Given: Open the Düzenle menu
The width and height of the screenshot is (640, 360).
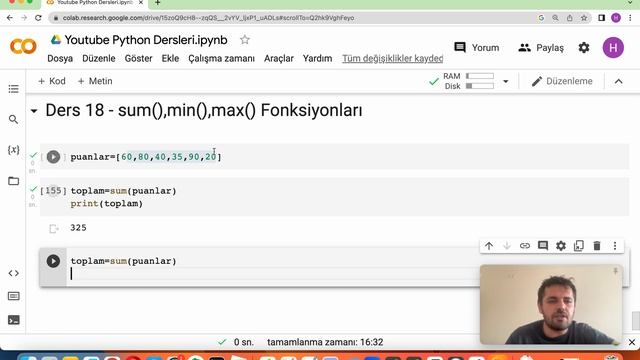Looking at the screenshot, I should [99, 58].
